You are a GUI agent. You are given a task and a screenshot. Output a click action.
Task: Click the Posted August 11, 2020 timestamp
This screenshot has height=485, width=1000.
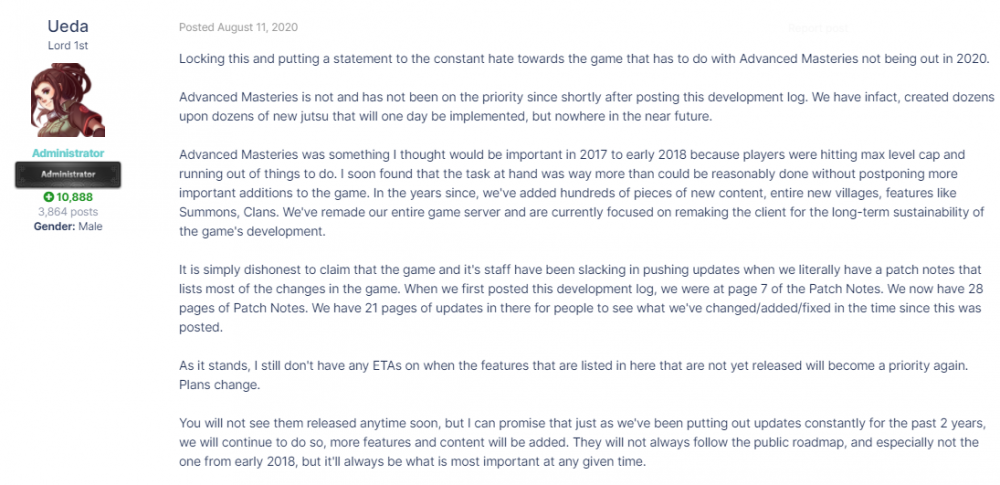click(x=238, y=27)
